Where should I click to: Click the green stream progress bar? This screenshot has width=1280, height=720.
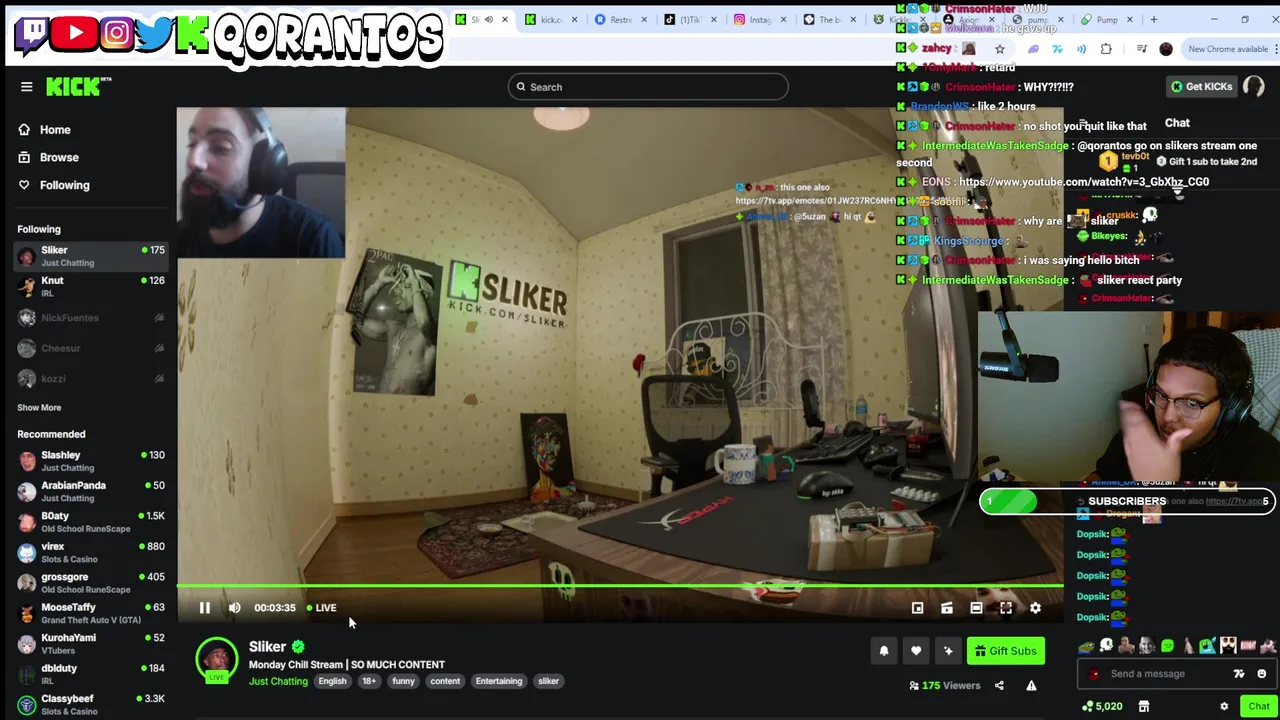620,587
